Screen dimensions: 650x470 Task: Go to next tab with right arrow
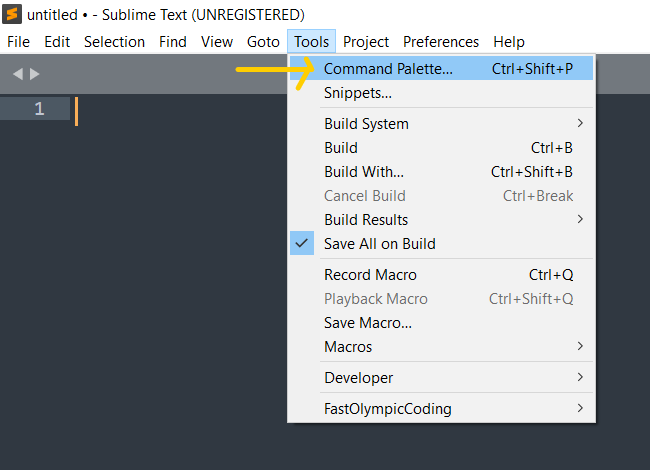[x=35, y=74]
